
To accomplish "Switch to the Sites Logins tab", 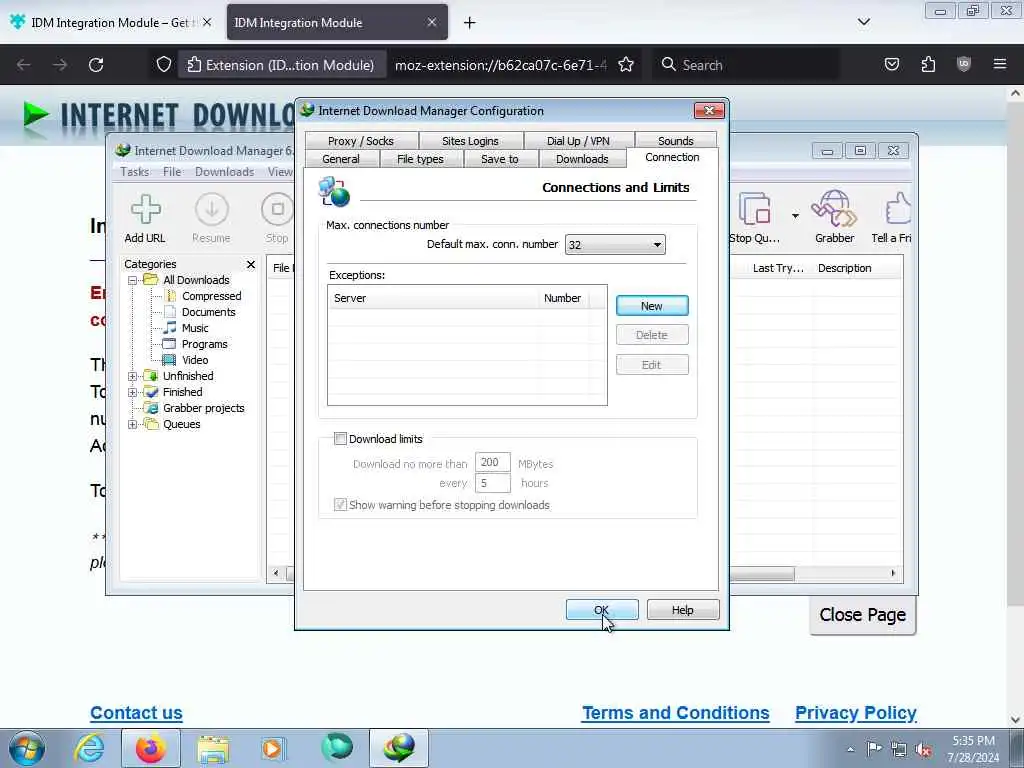I will [470, 141].
